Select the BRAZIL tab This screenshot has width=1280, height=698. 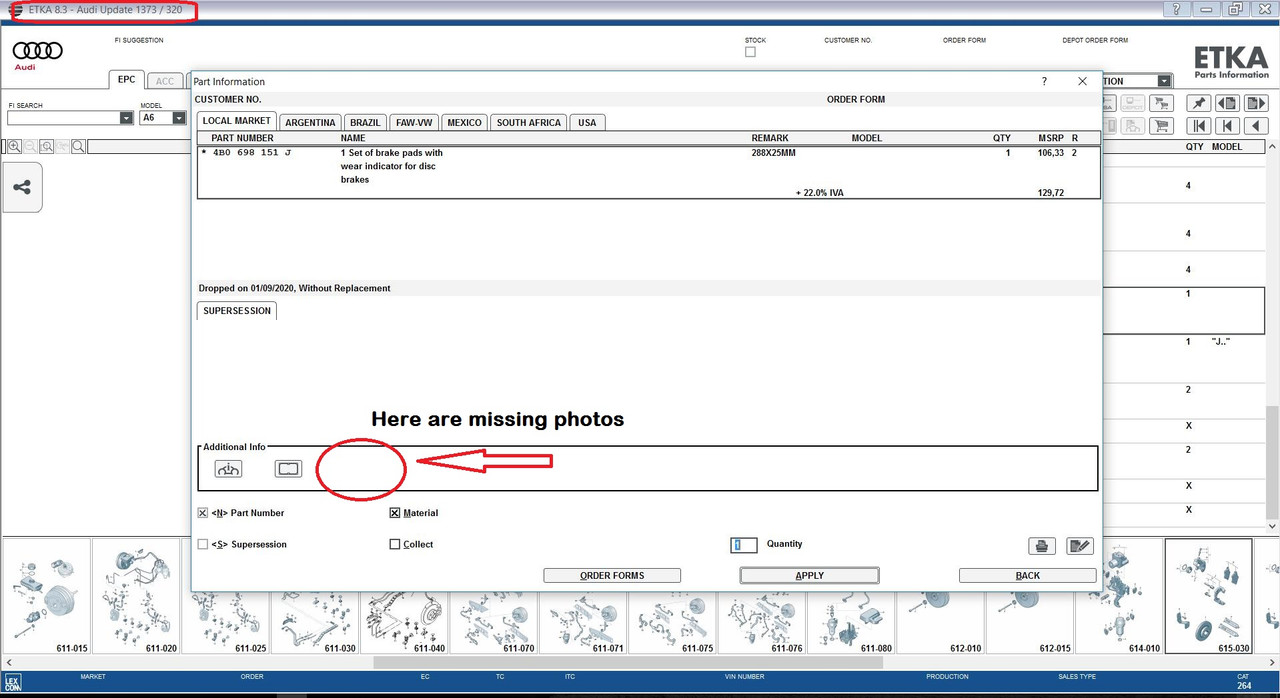click(x=365, y=122)
